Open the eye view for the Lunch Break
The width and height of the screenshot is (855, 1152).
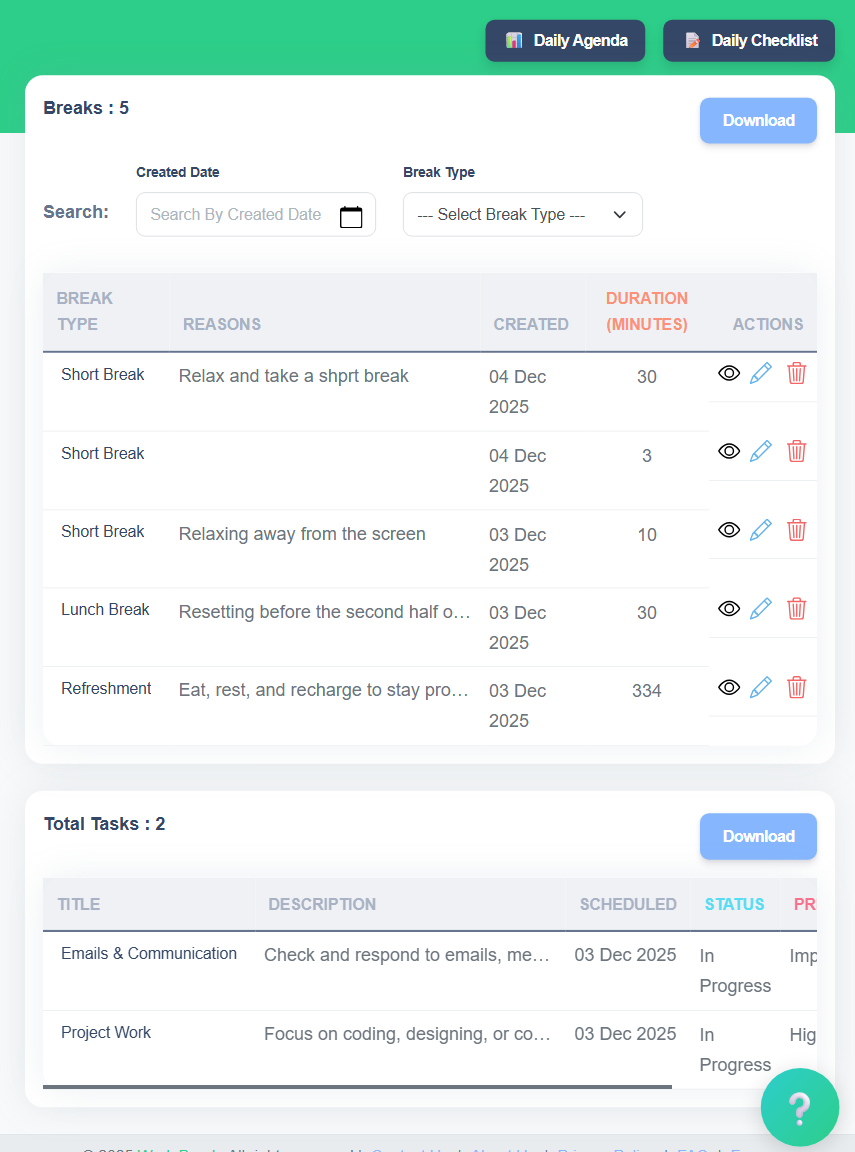point(729,608)
